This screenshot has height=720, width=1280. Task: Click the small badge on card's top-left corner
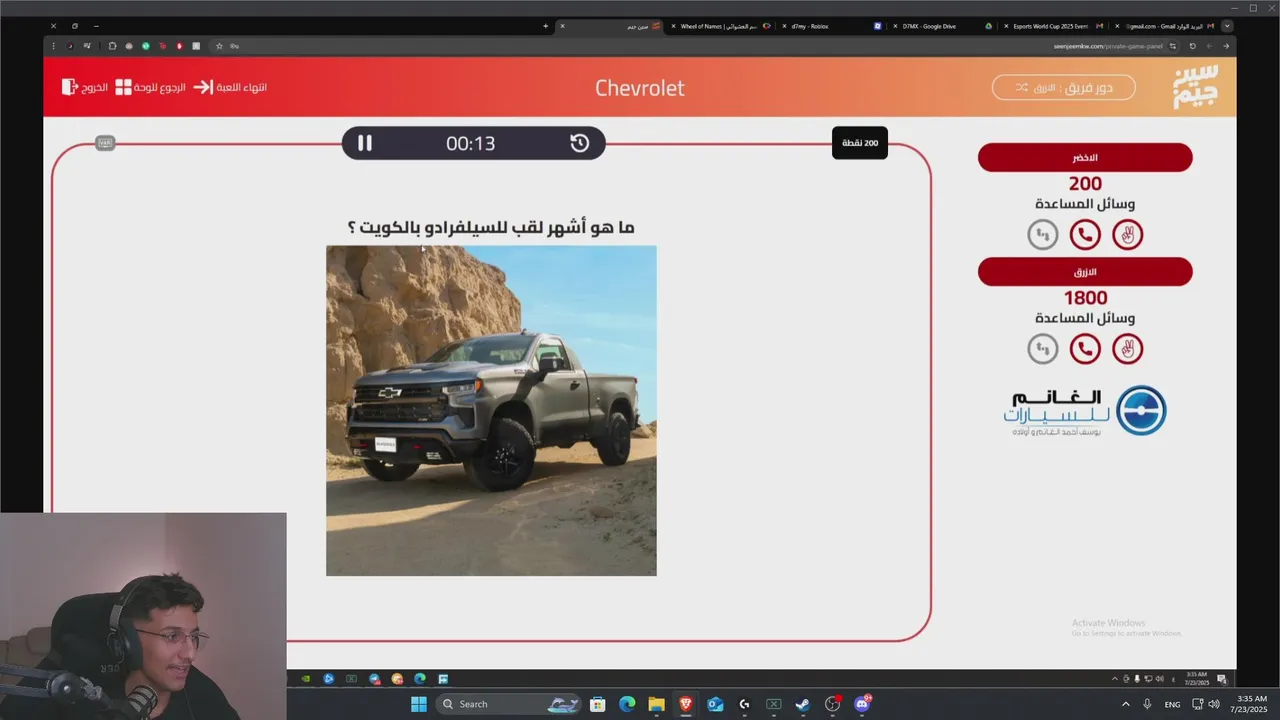105,143
